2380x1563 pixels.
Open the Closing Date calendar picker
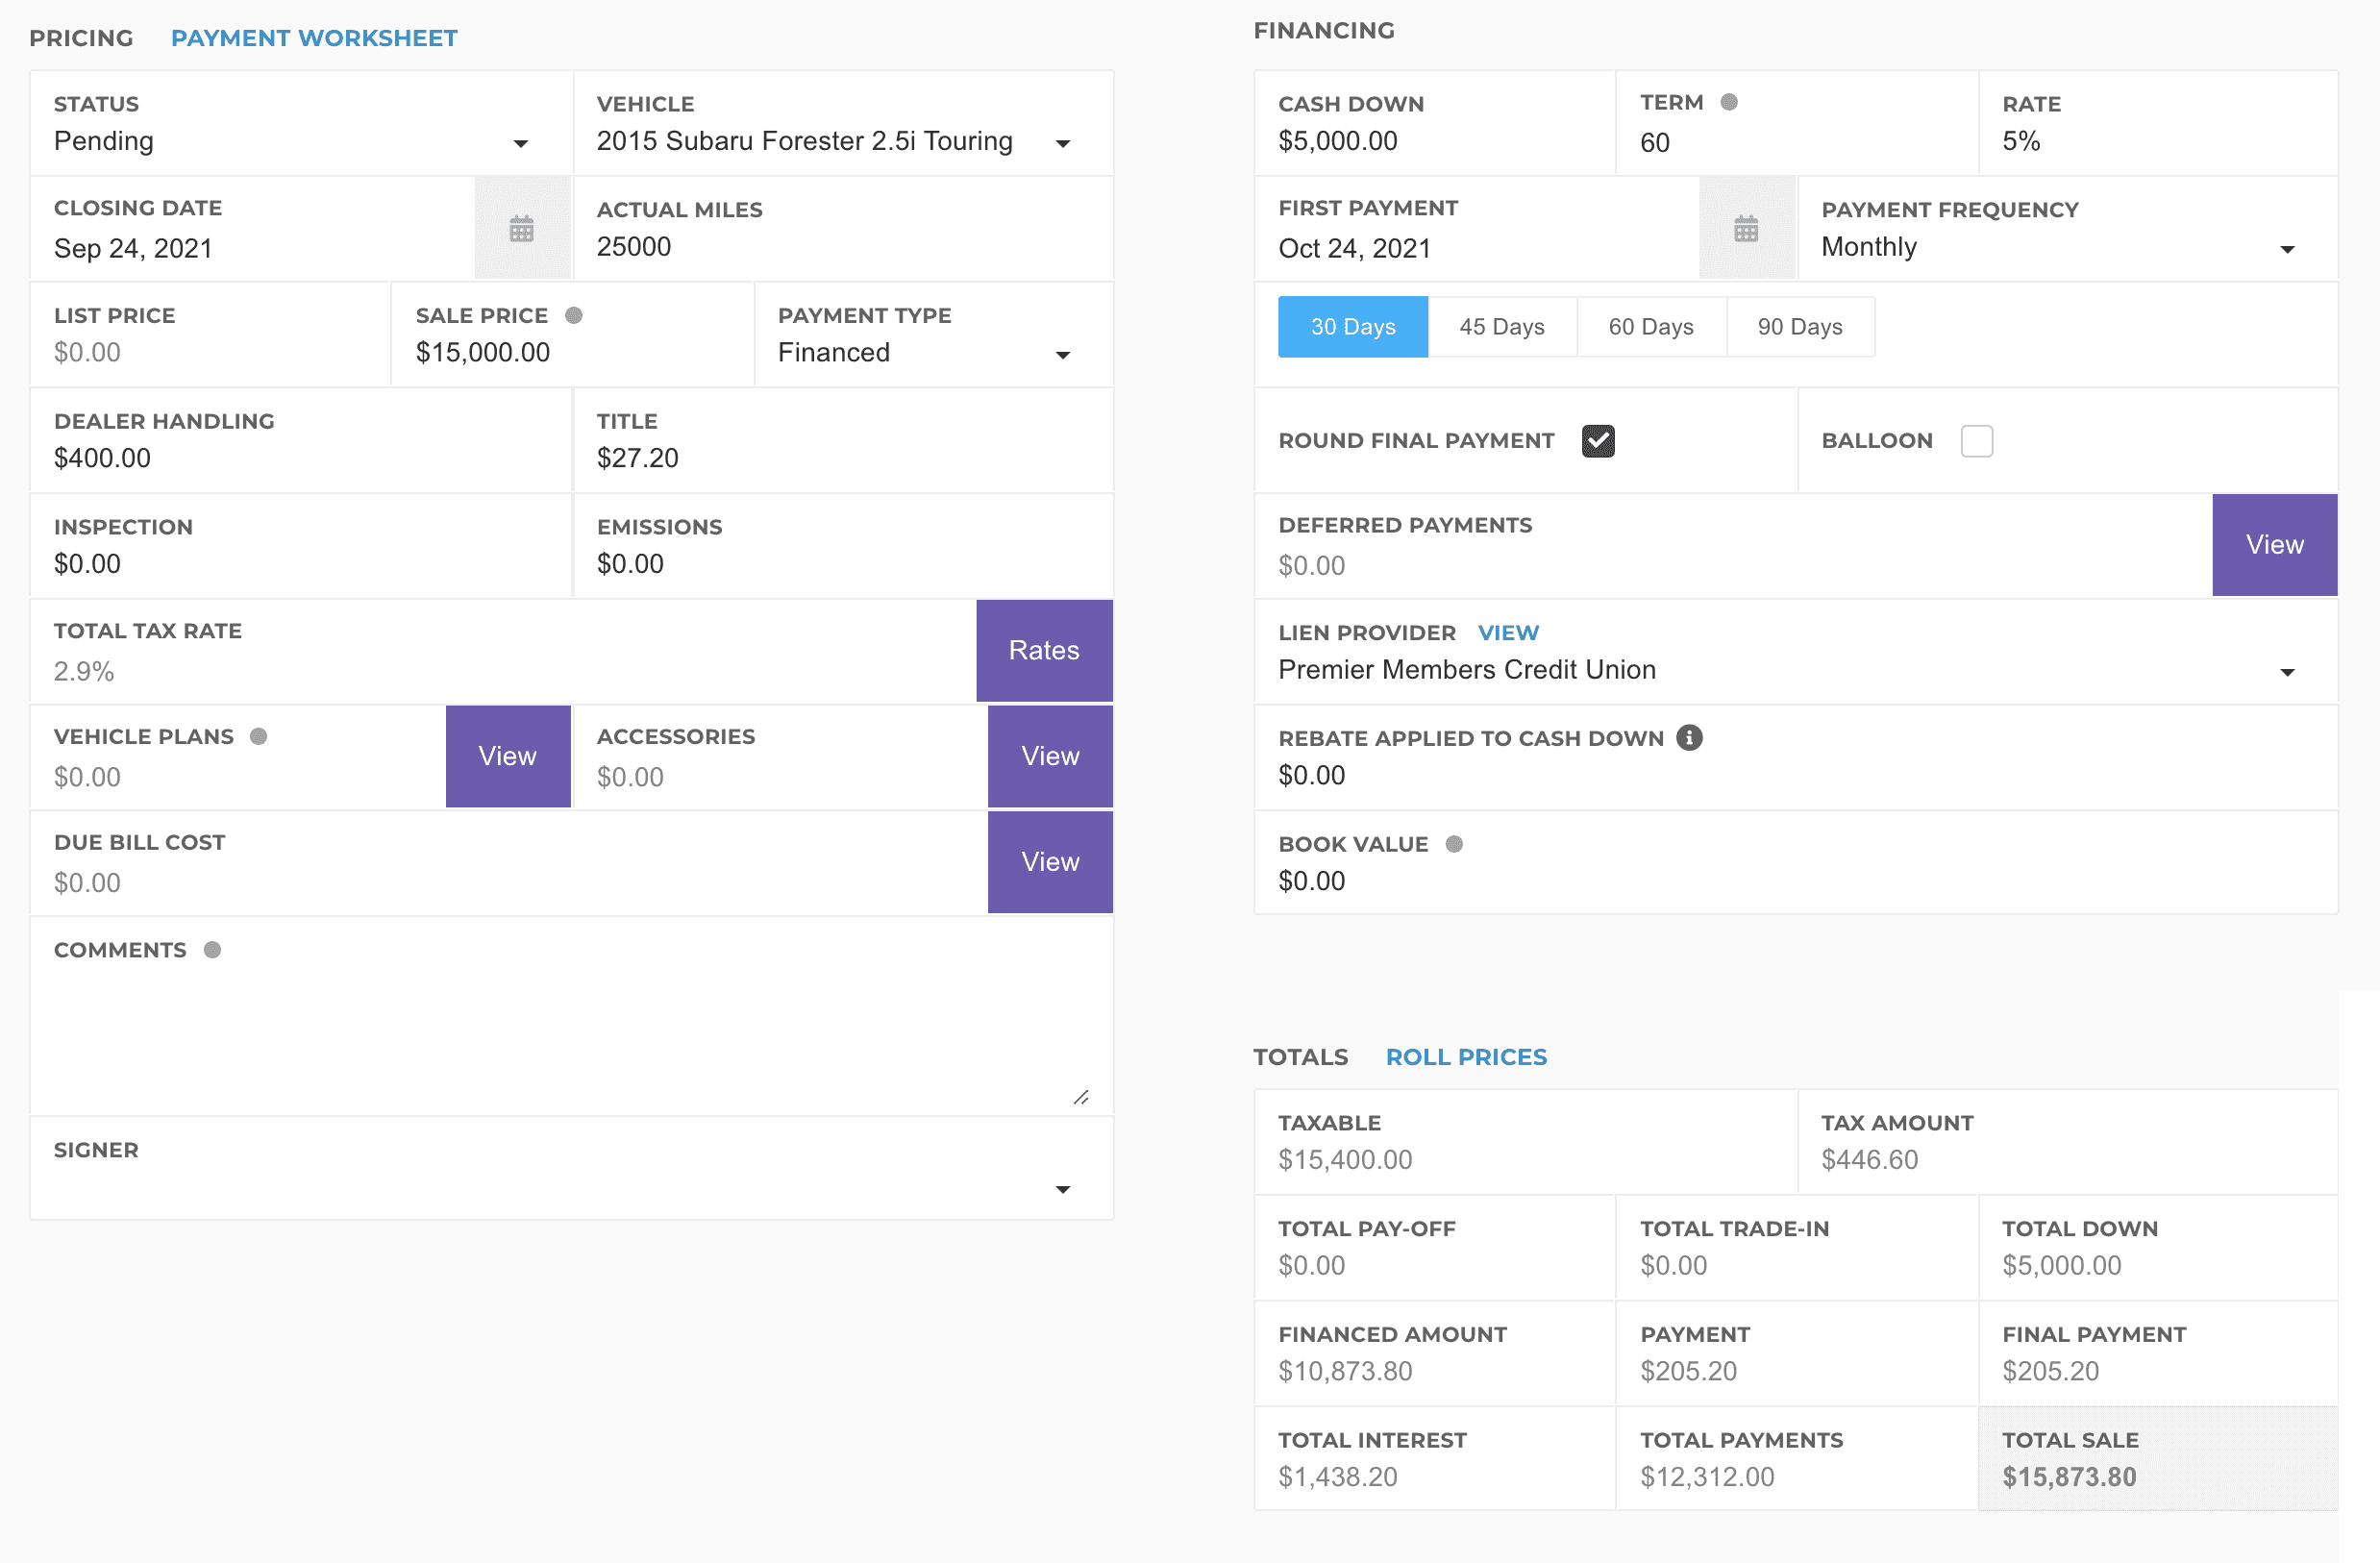pyautogui.click(x=521, y=229)
